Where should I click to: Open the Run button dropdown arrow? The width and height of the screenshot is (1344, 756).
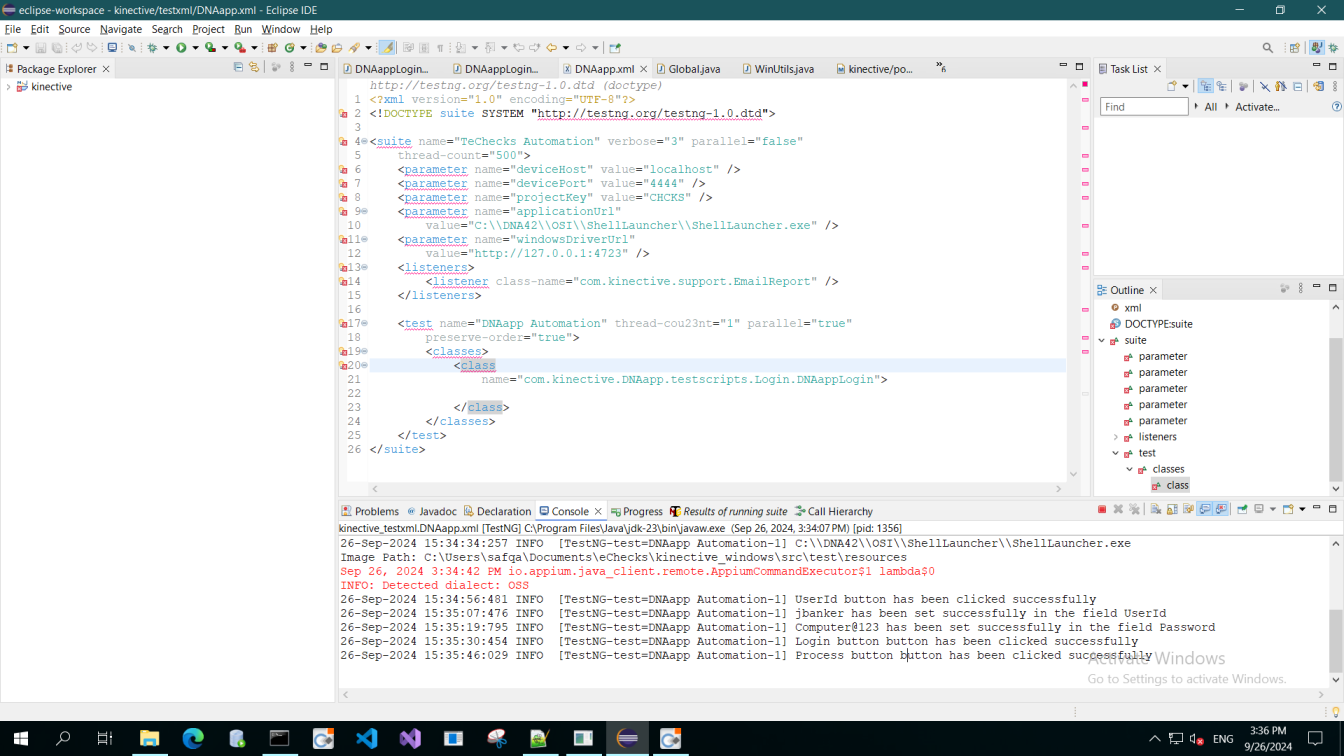point(194,48)
